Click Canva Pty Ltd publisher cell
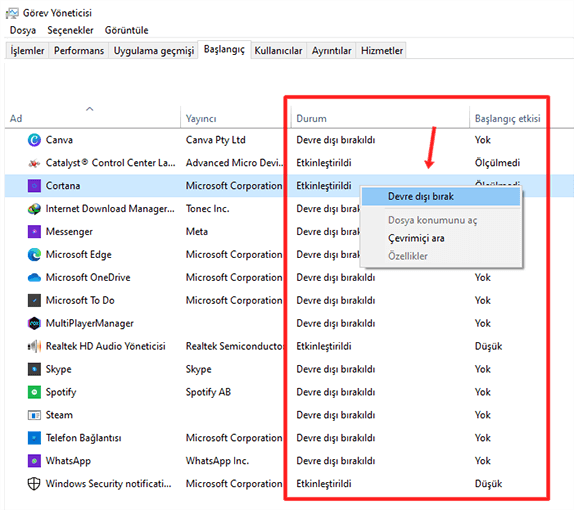 [215, 140]
